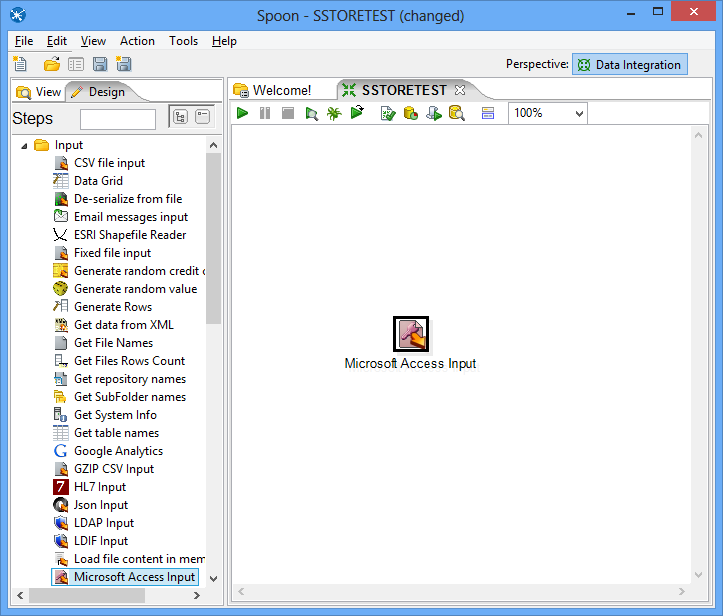Screen dimensions: 723x616
Task: Close the SSTORETEST tab
Action: (x=460, y=90)
